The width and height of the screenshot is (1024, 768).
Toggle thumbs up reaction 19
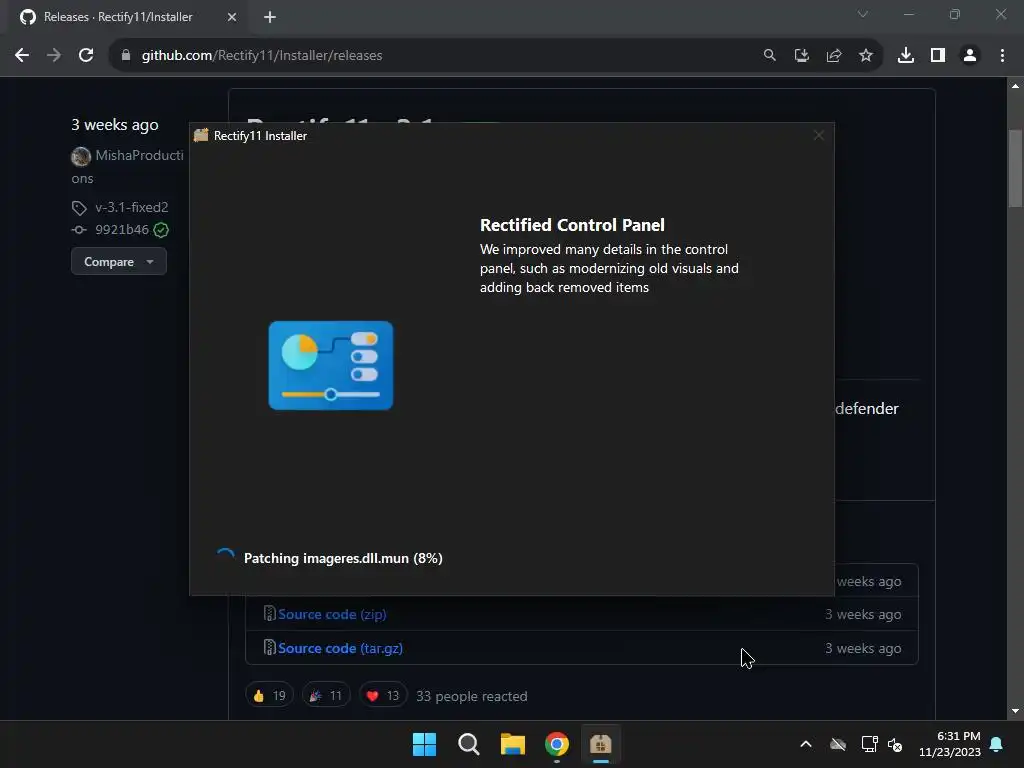coord(269,696)
